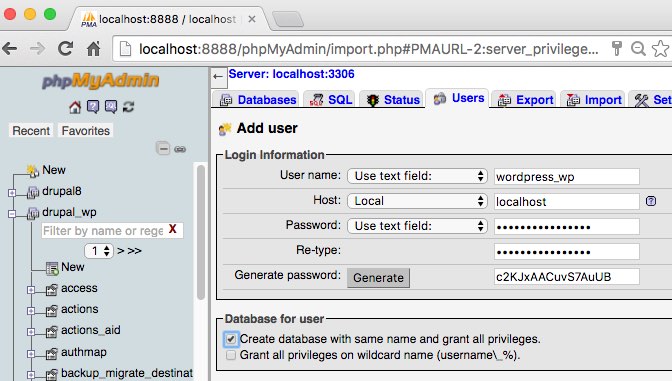Open the Import tab
Screen dimensions: 672x381
(x=593, y=99)
